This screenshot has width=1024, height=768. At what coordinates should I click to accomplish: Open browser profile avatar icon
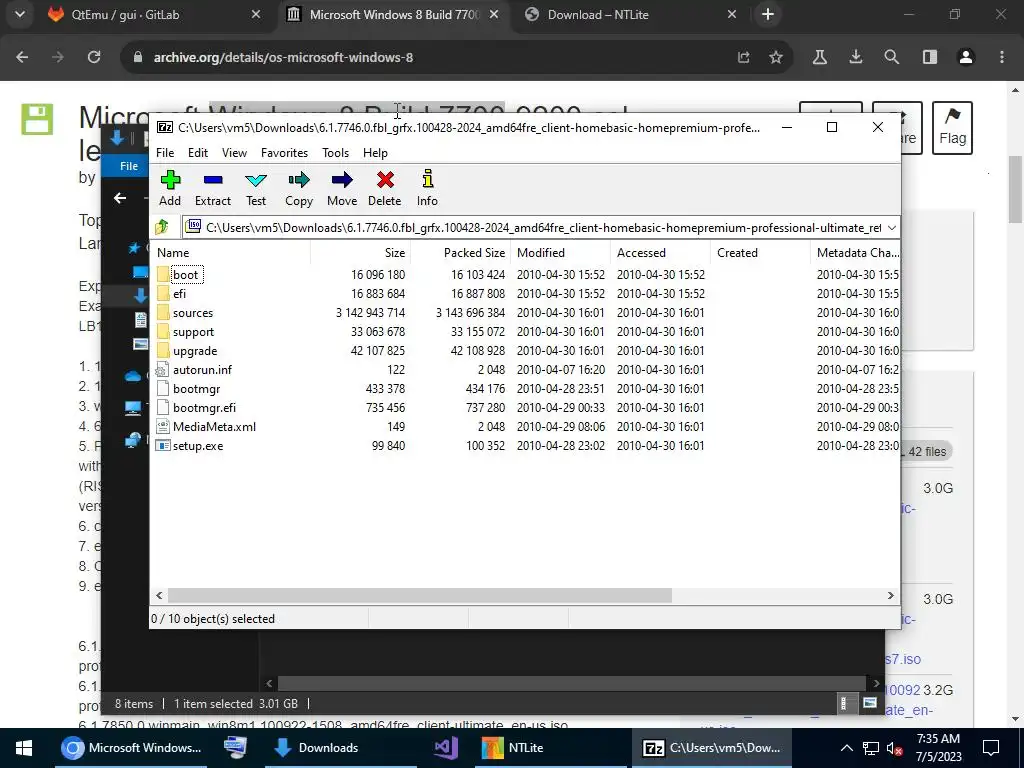966,57
